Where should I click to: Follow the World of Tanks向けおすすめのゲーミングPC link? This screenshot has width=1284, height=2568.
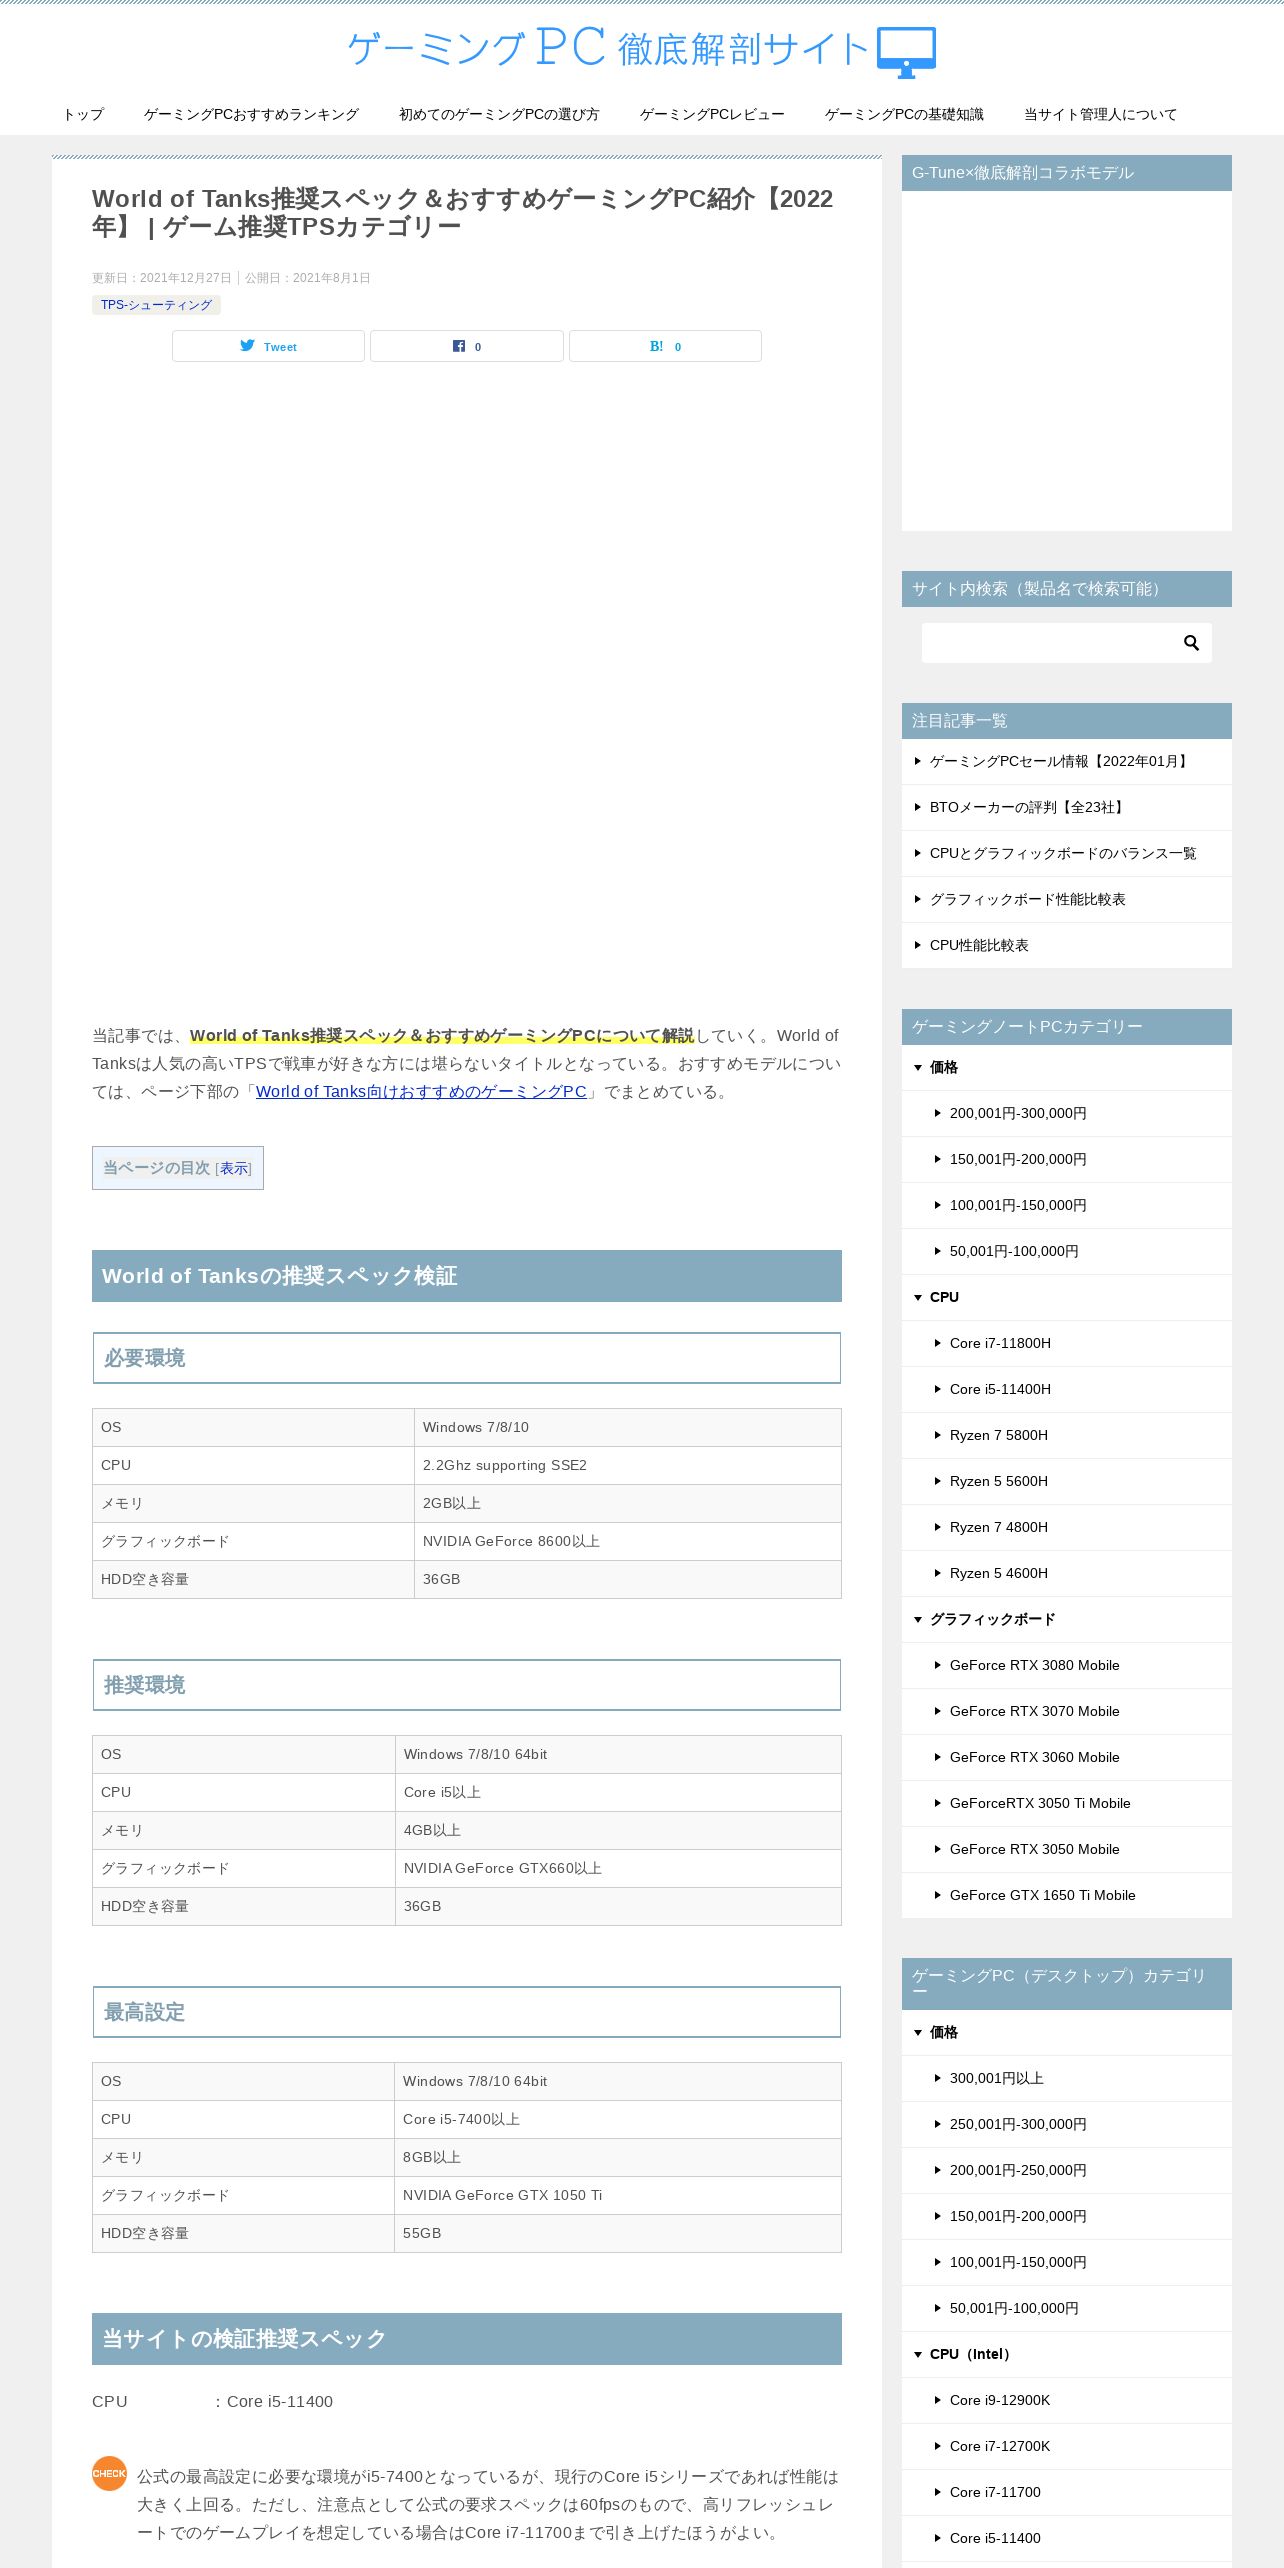tap(421, 1092)
